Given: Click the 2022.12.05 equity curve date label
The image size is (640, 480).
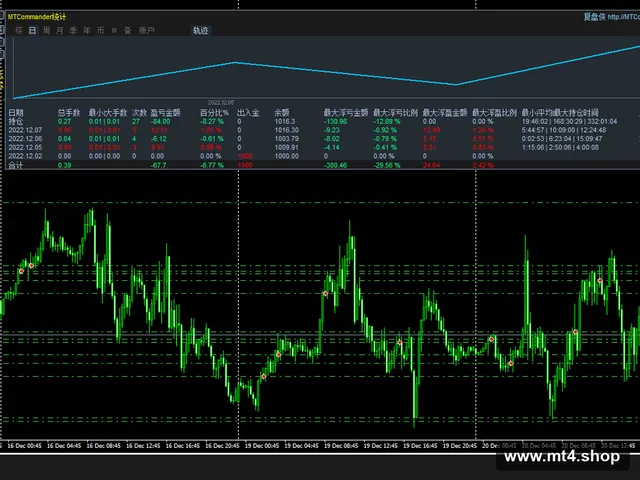Looking at the screenshot, I should point(221,102).
